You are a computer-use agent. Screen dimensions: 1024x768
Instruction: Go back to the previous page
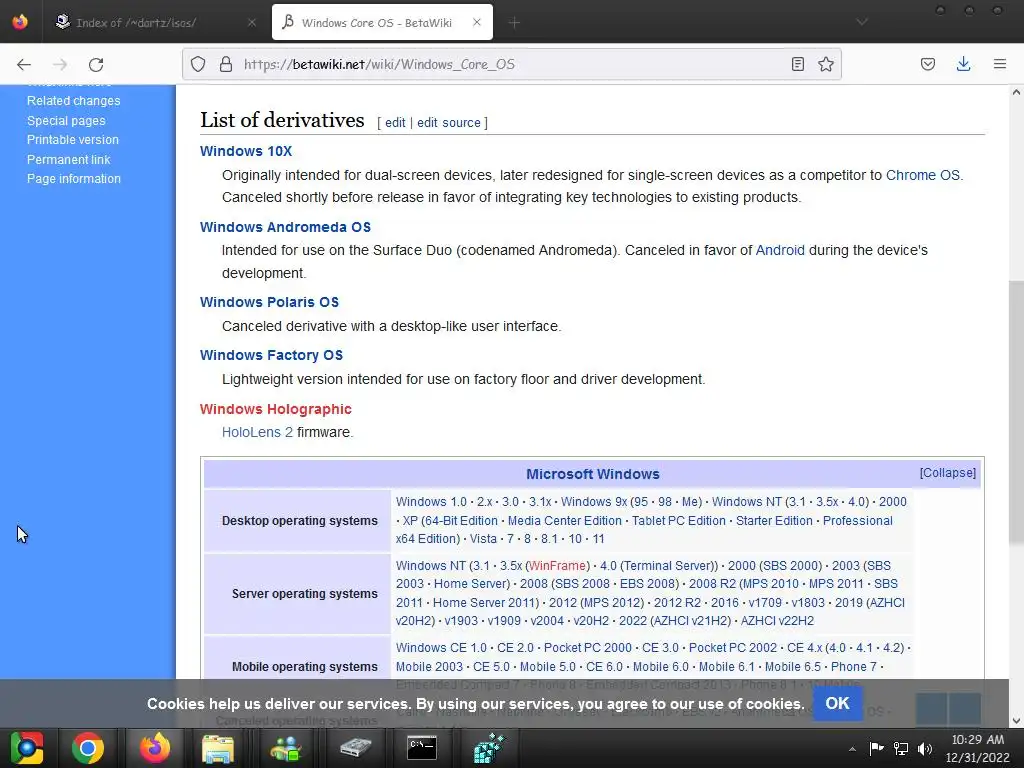24,64
